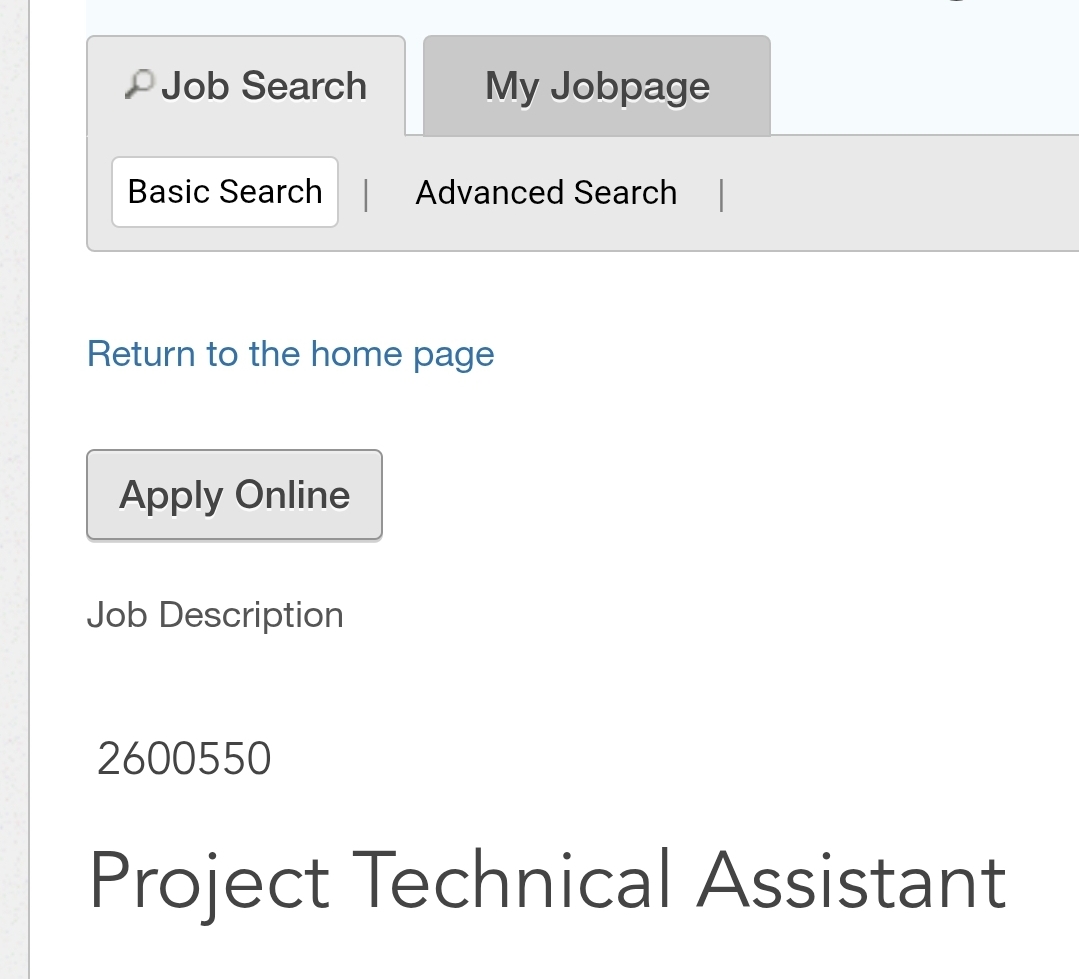The image size is (1079, 979).
Task: Click the word Description under Apply button
Action: click(x=251, y=615)
